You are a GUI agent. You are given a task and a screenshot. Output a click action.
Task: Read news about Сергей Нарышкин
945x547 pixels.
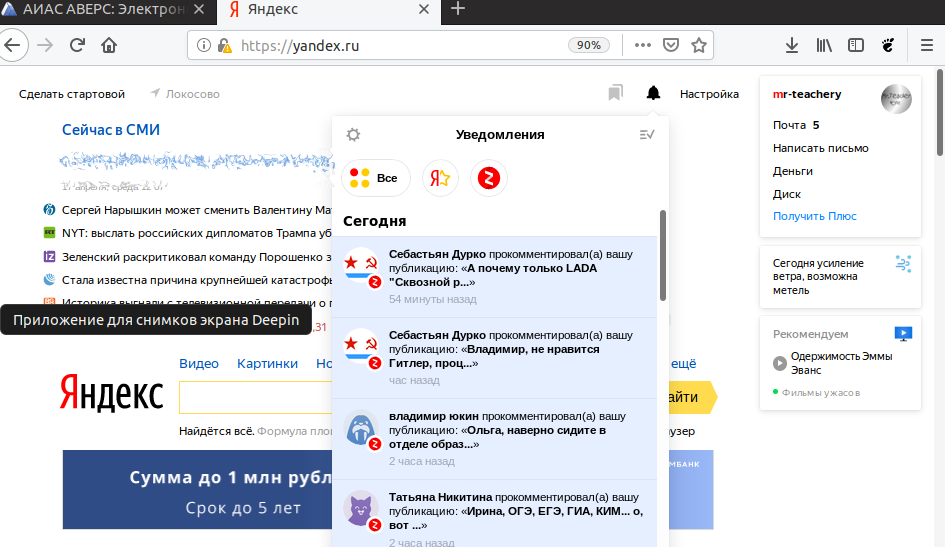(196, 210)
